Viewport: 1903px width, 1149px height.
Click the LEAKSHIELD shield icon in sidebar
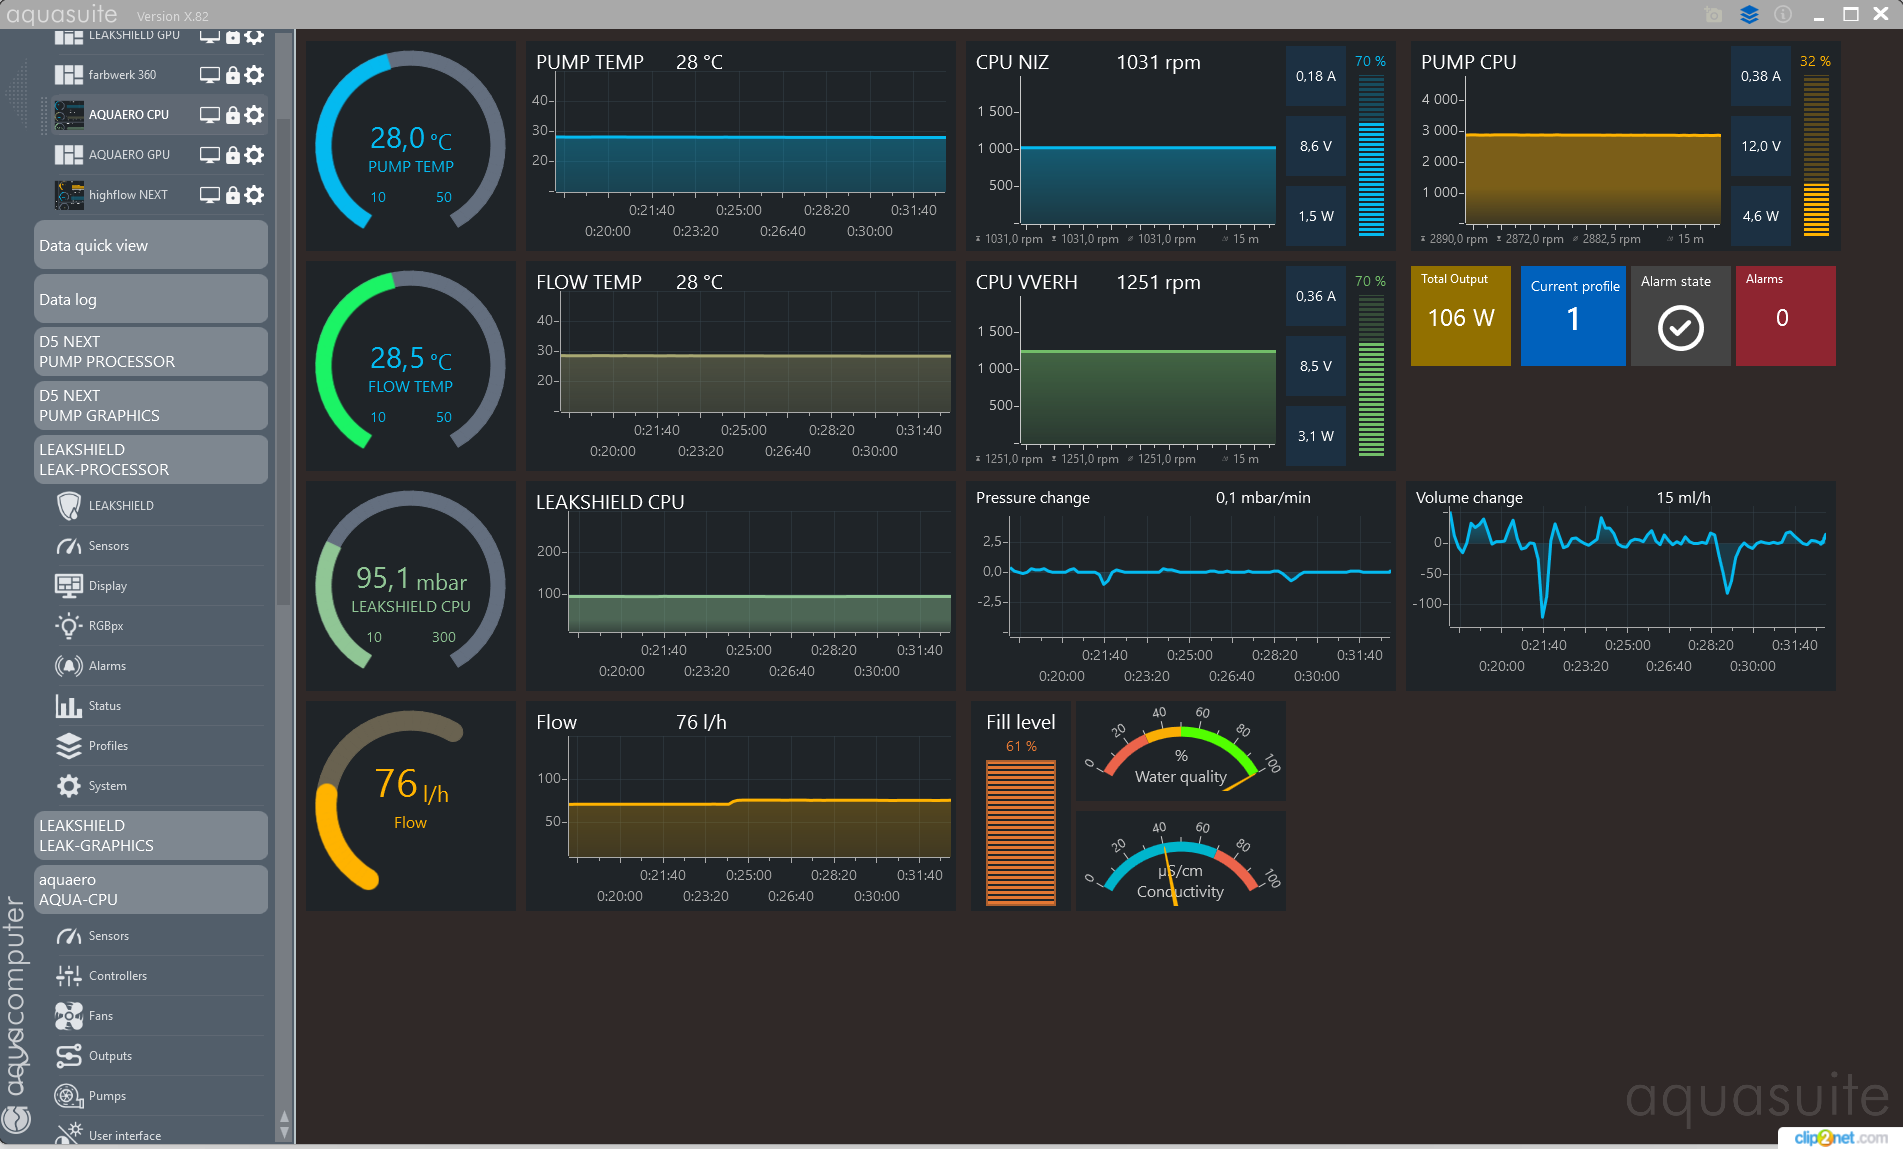pos(69,506)
